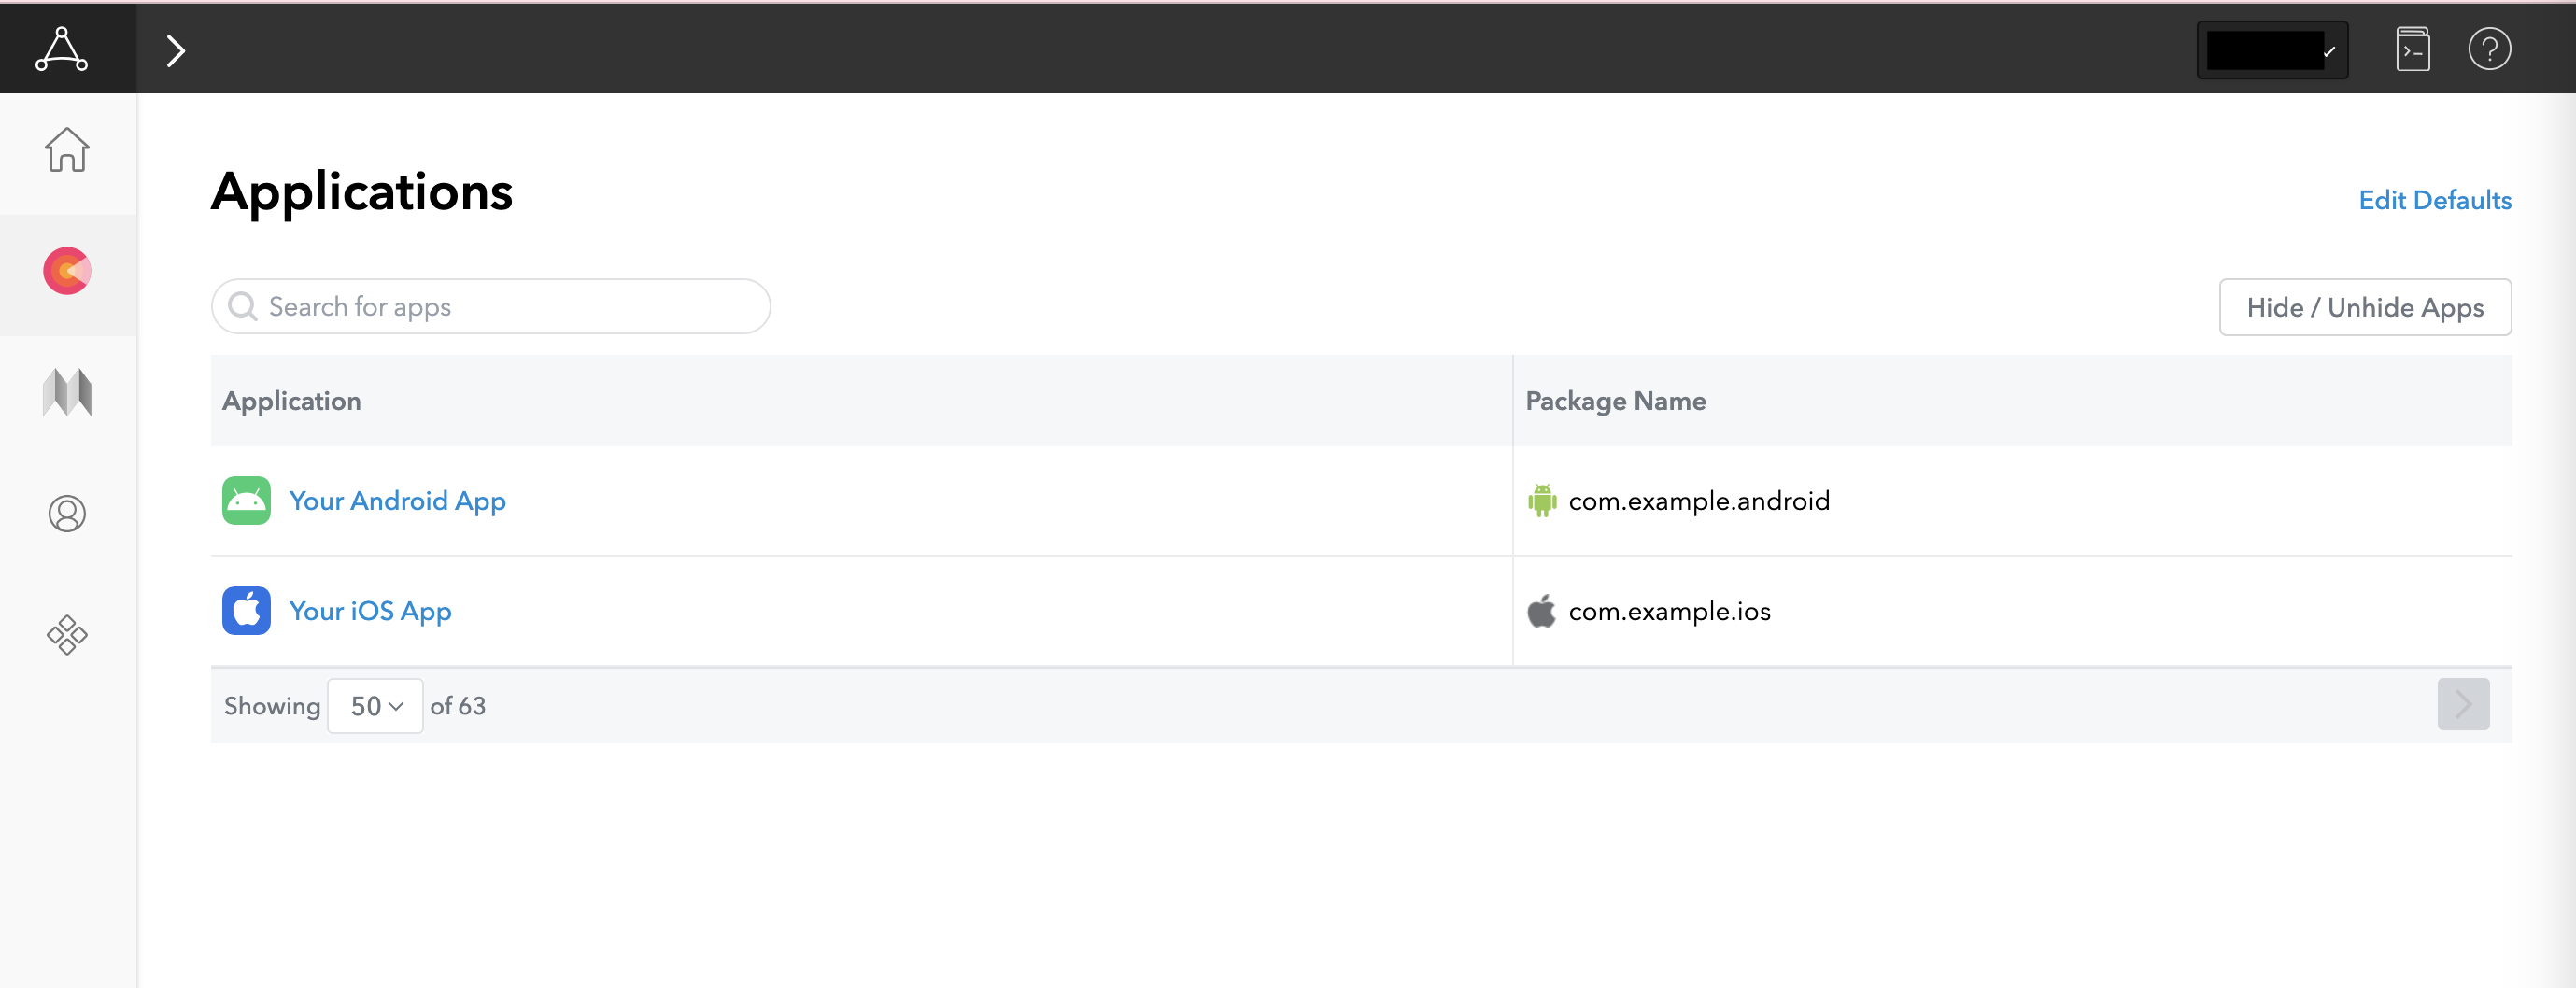Open the API documentation icon in the top bar

click(2413, 48)
